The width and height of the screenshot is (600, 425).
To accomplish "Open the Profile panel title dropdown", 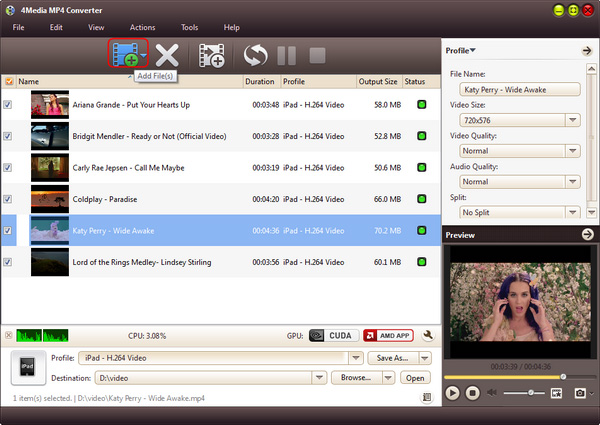I will (461, 50).
